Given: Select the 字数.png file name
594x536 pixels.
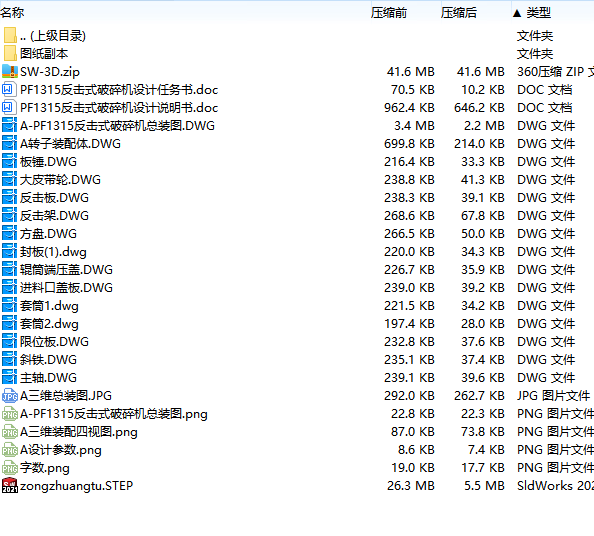Looking at the screenshot, I should pos(45,468).
